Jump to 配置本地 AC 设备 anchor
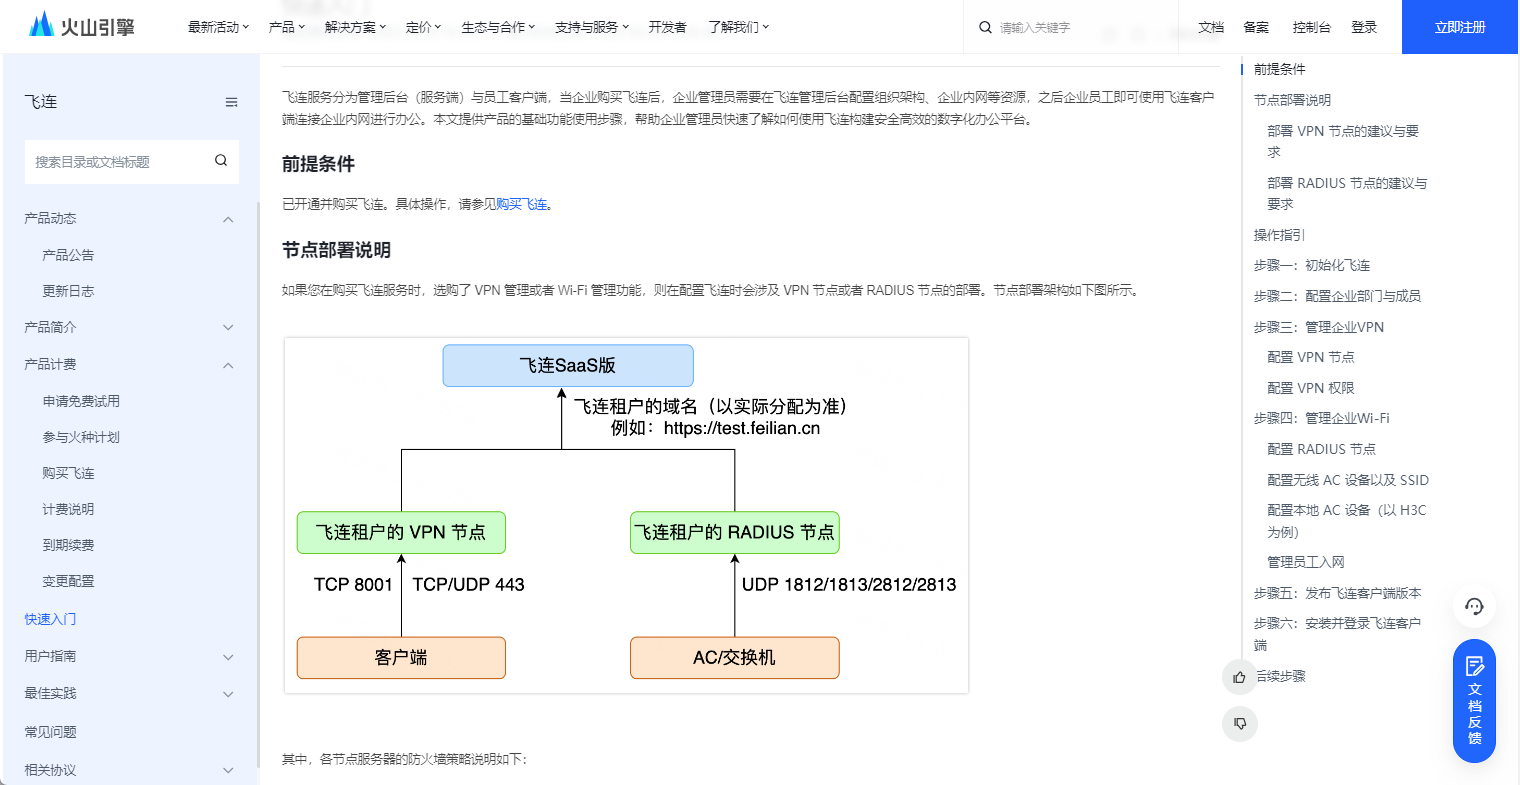 (1347, 521)
